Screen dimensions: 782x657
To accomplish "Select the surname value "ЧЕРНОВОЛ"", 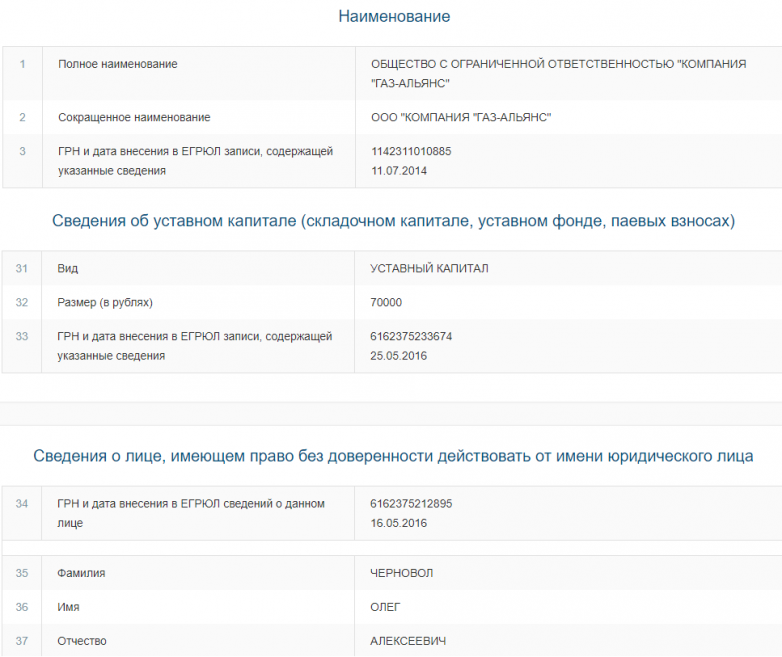I will tap(402, 573).
